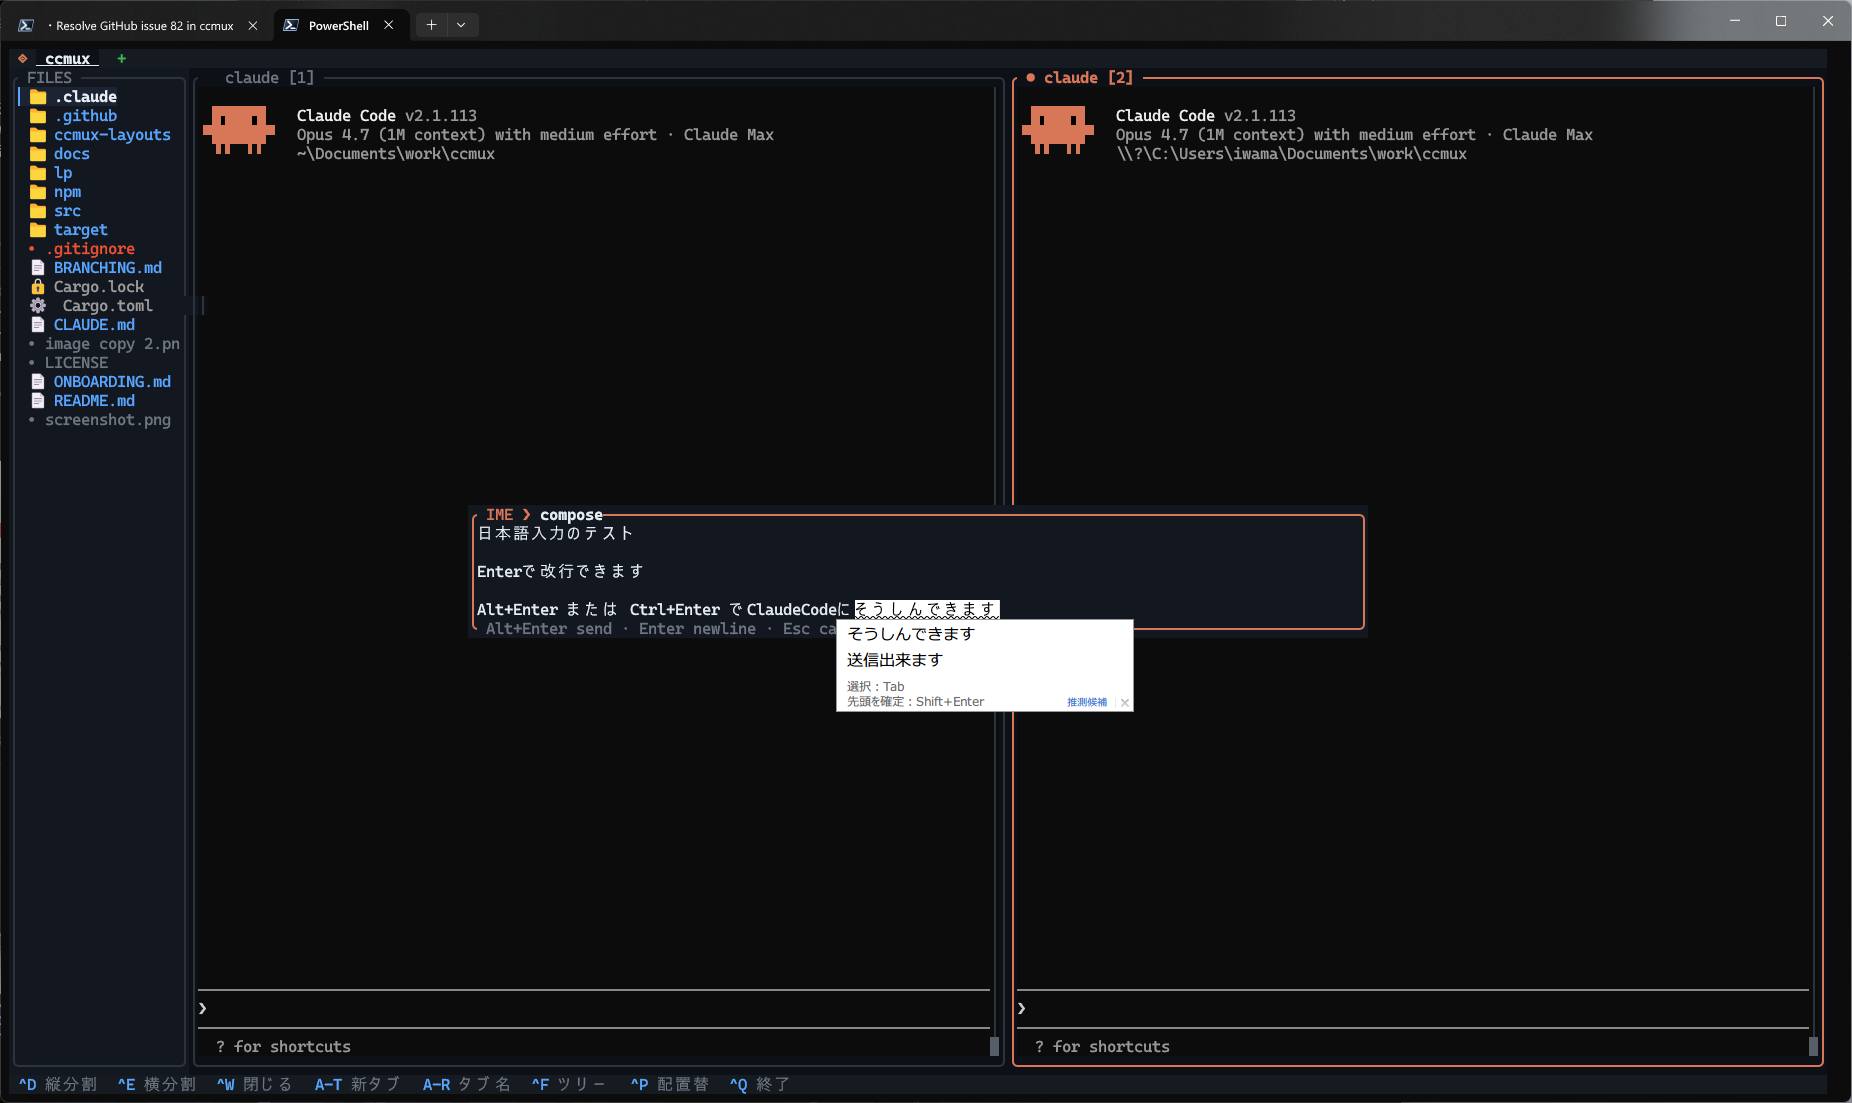Click the Cargo.toml gear icon
Viewport: 1852px width, 1103px height.
point(38,306)
